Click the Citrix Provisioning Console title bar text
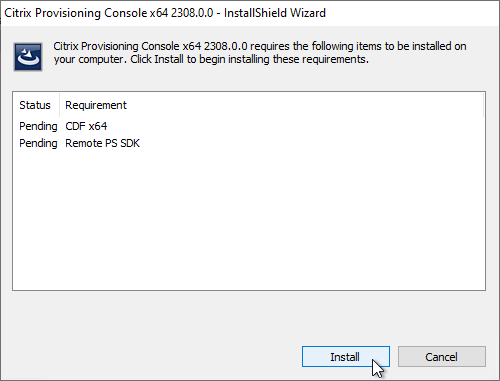The width and height of the screenshot is (500, 381). (x=109, y=13)
